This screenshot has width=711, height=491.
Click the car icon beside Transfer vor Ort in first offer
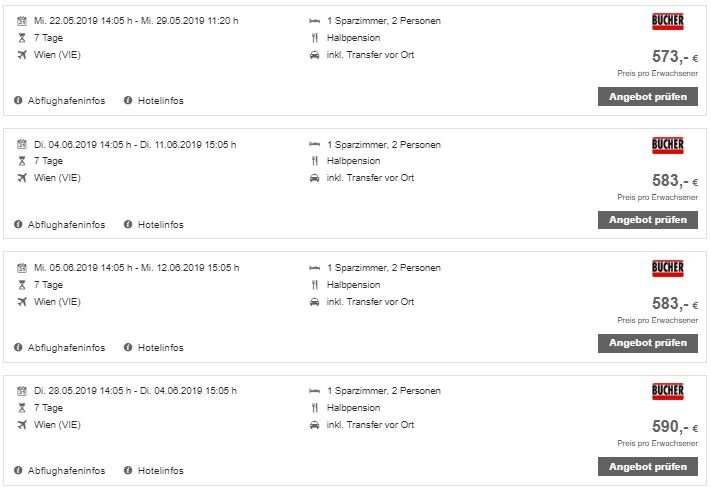pos(314,55)
